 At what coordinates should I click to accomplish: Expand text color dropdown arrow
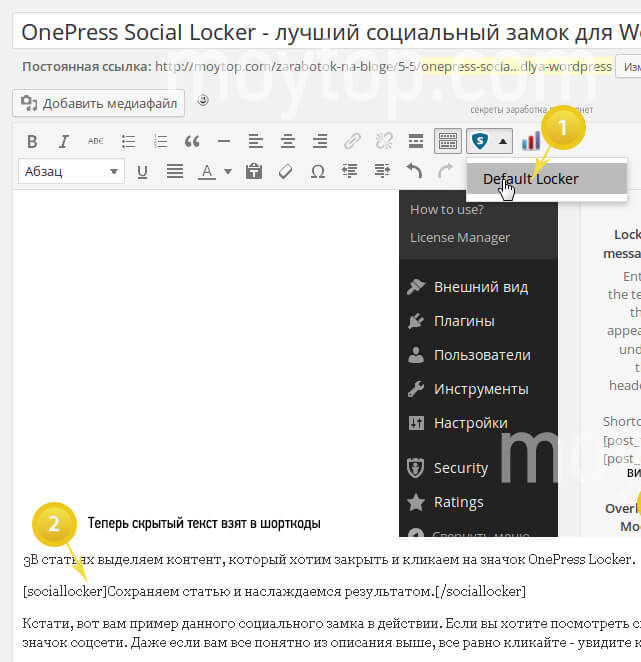coord(228,171)
